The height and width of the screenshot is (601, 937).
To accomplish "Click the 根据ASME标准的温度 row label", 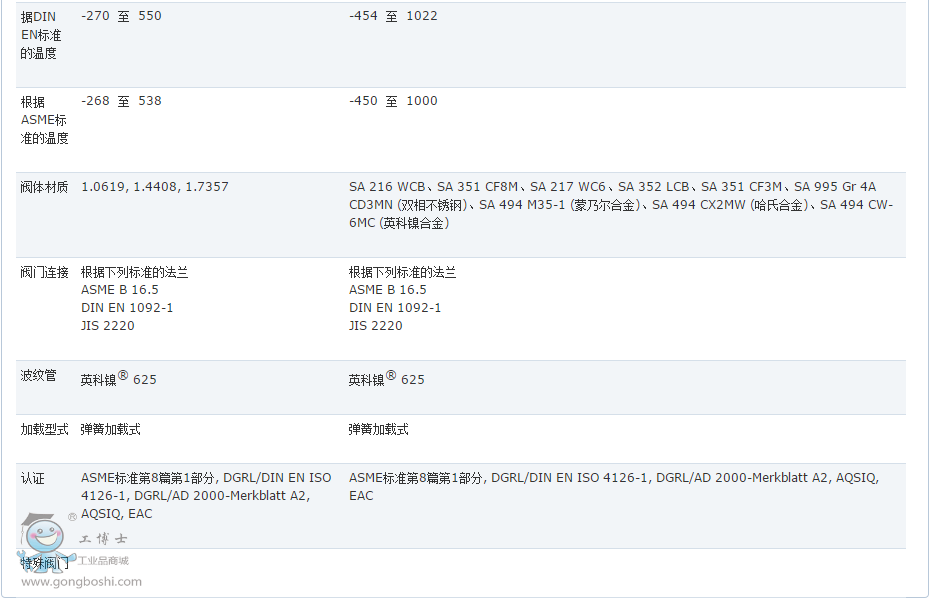I will click(x=45, y=120).
